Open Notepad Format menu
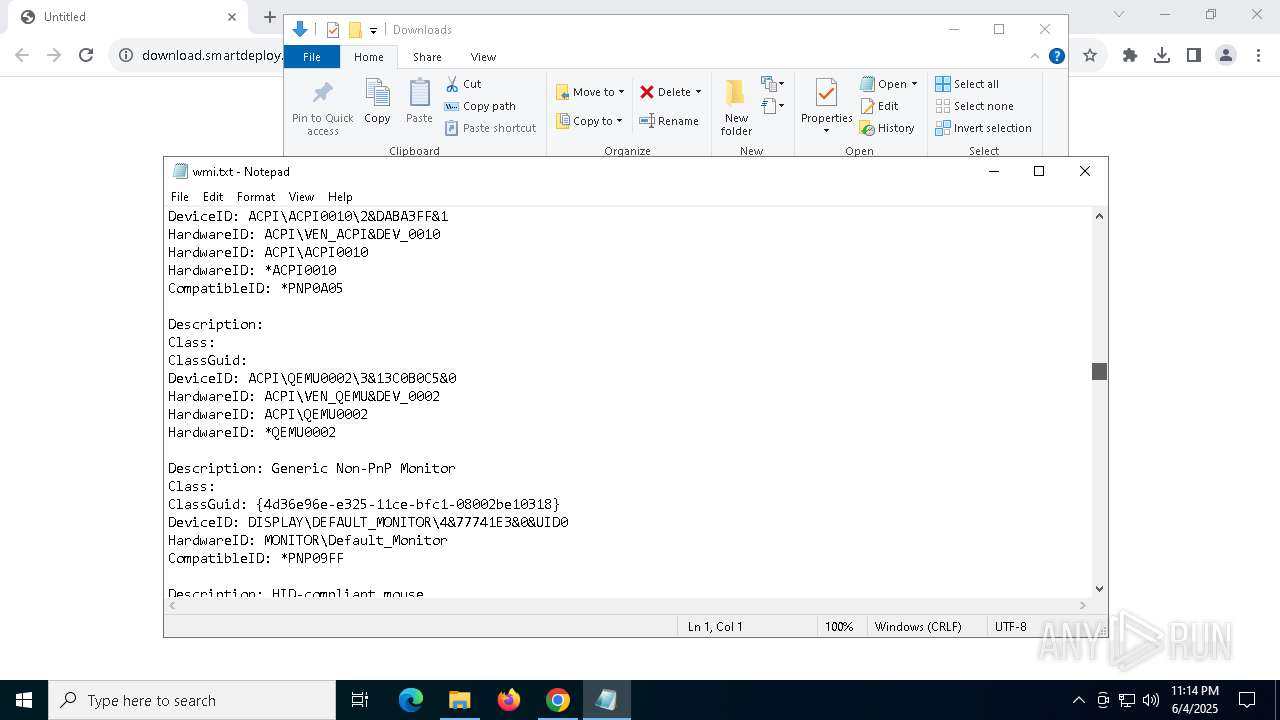Image resolution: width=1280 pixels, height=720 pixels. click(x=256, y=197)
